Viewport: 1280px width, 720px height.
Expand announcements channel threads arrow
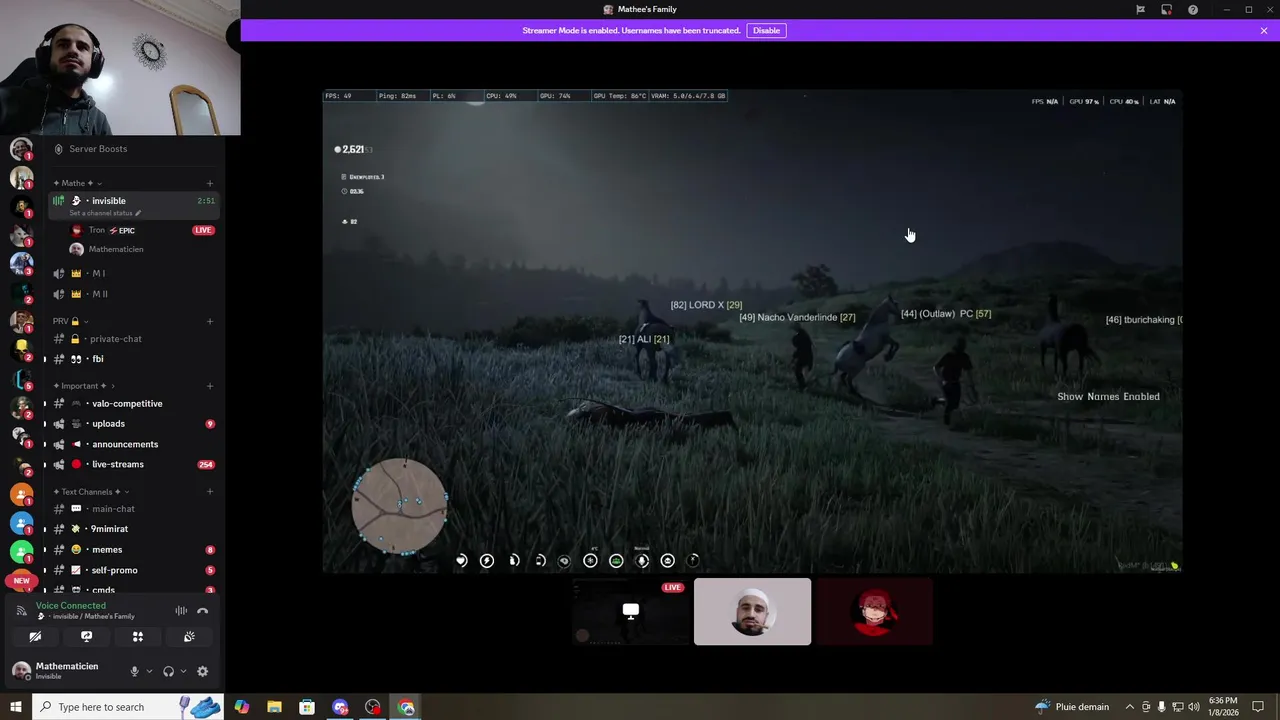[x=44, y=444]
